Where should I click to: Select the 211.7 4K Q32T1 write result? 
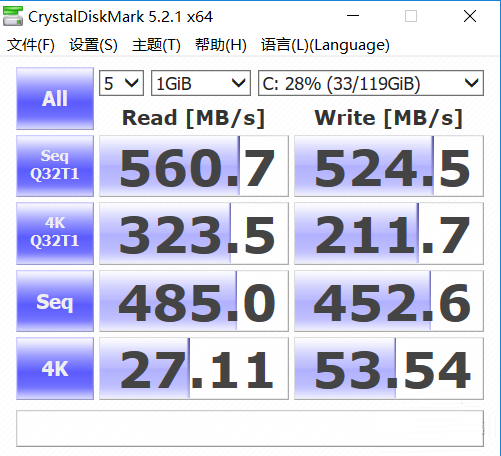pyautogui.click(x=389, y=233)
